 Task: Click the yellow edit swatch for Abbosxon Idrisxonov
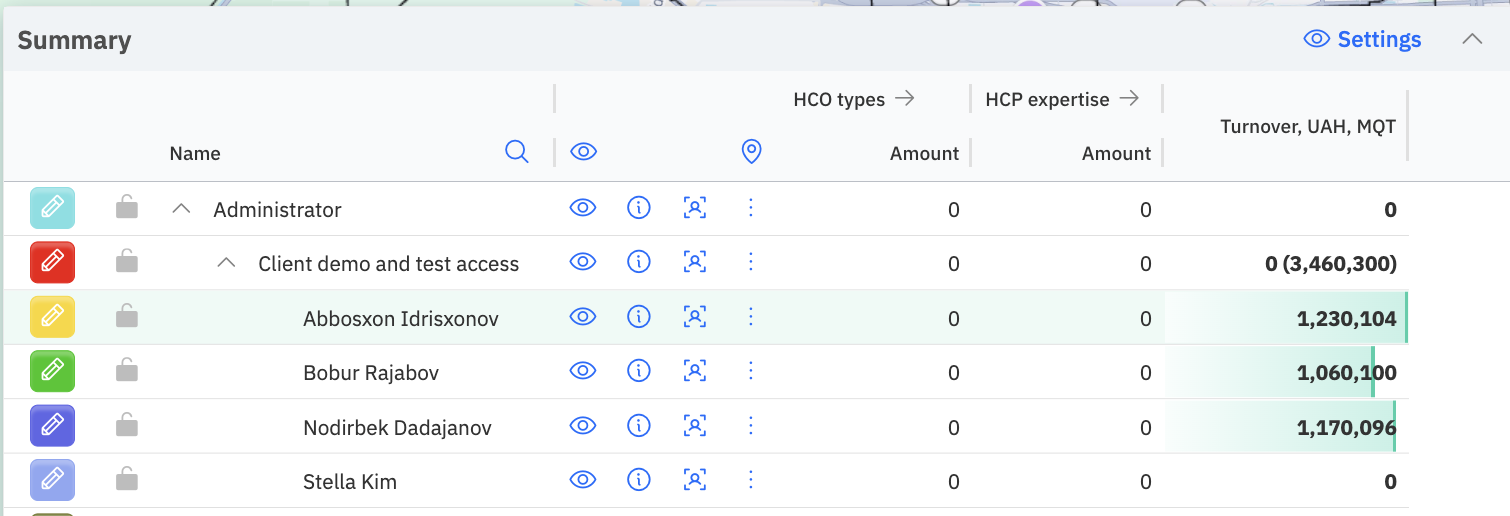53,318
